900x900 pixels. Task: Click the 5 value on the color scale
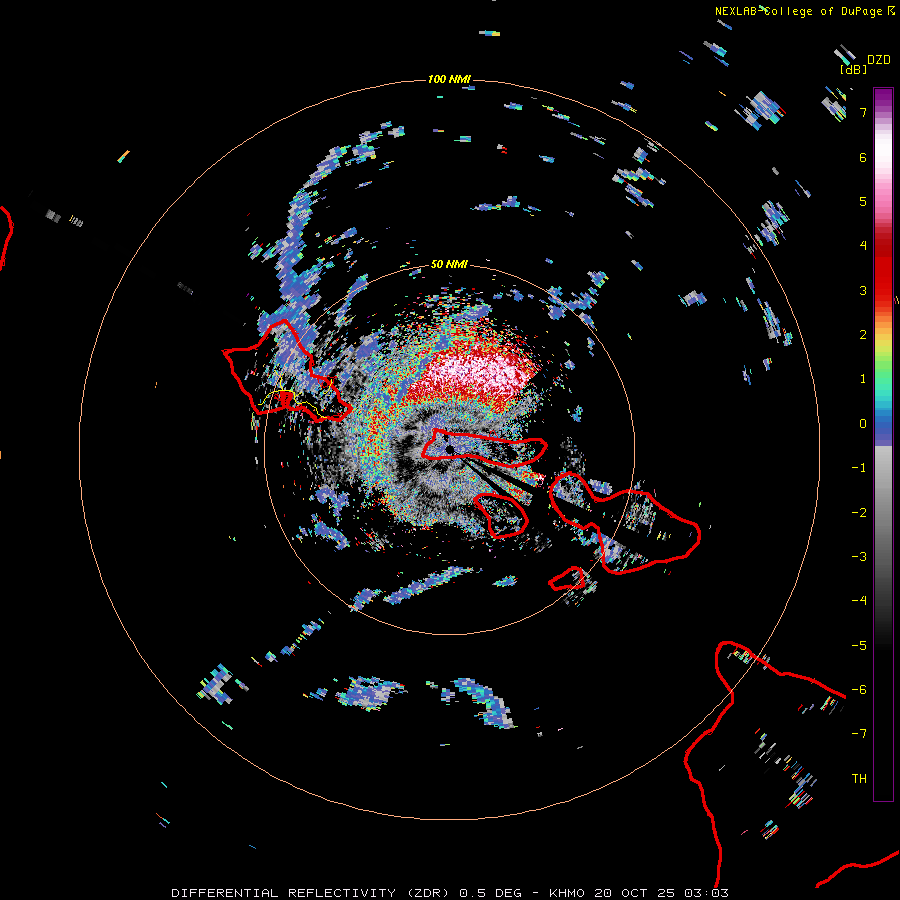863,201
